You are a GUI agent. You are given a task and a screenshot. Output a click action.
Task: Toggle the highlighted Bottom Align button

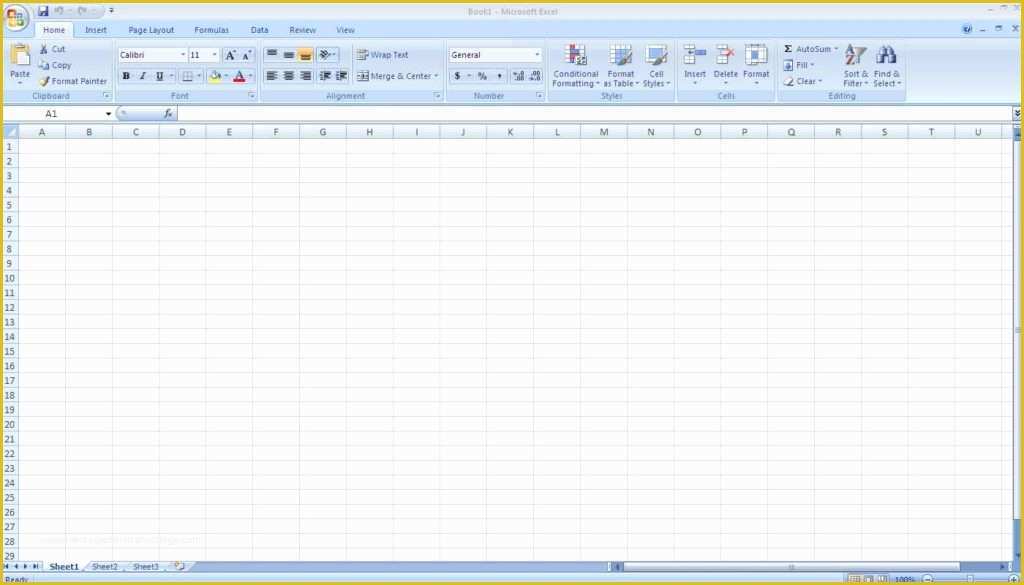coord(306,55)
